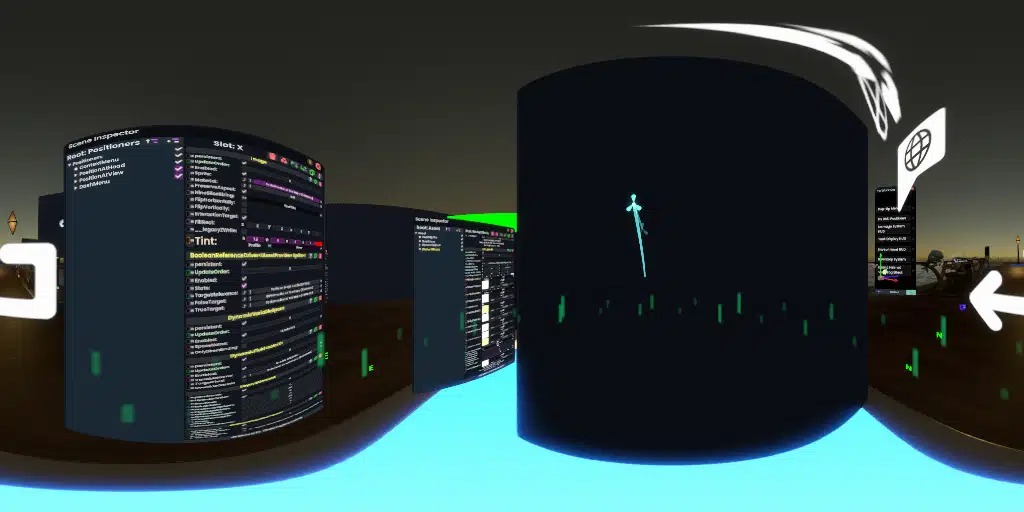Click the orange diamond object at far left
1024x512 pixels.
tap(12, 222)
